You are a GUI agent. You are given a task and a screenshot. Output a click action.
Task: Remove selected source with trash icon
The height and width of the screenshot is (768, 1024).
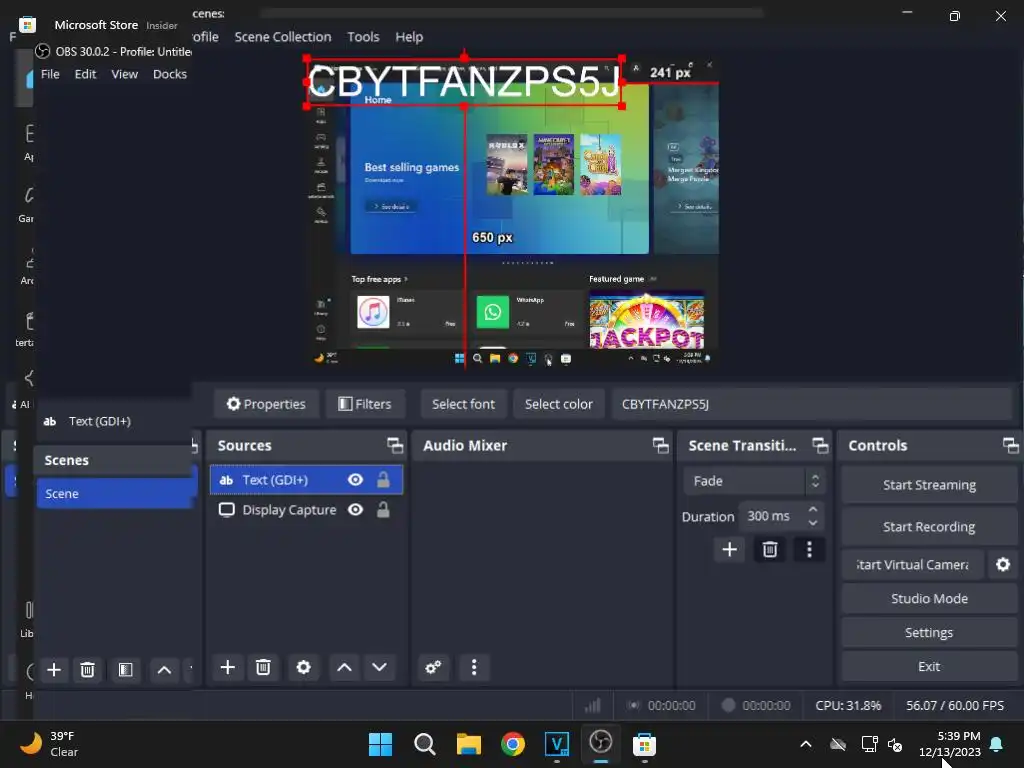pyautogui.click(x=263, y=667)
